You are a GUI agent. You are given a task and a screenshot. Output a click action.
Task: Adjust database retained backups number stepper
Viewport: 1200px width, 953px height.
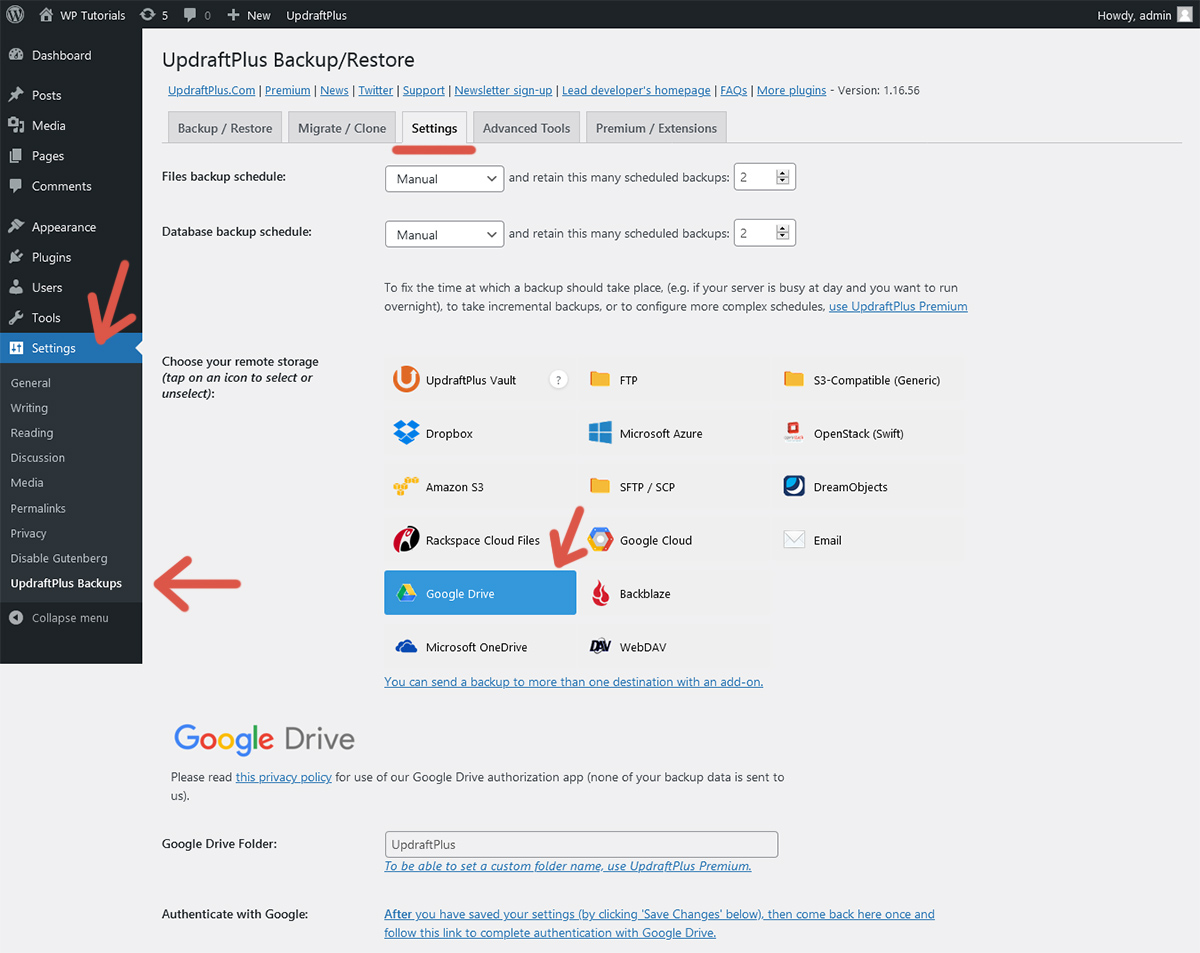pyautogui.click(x=783, y=233)
